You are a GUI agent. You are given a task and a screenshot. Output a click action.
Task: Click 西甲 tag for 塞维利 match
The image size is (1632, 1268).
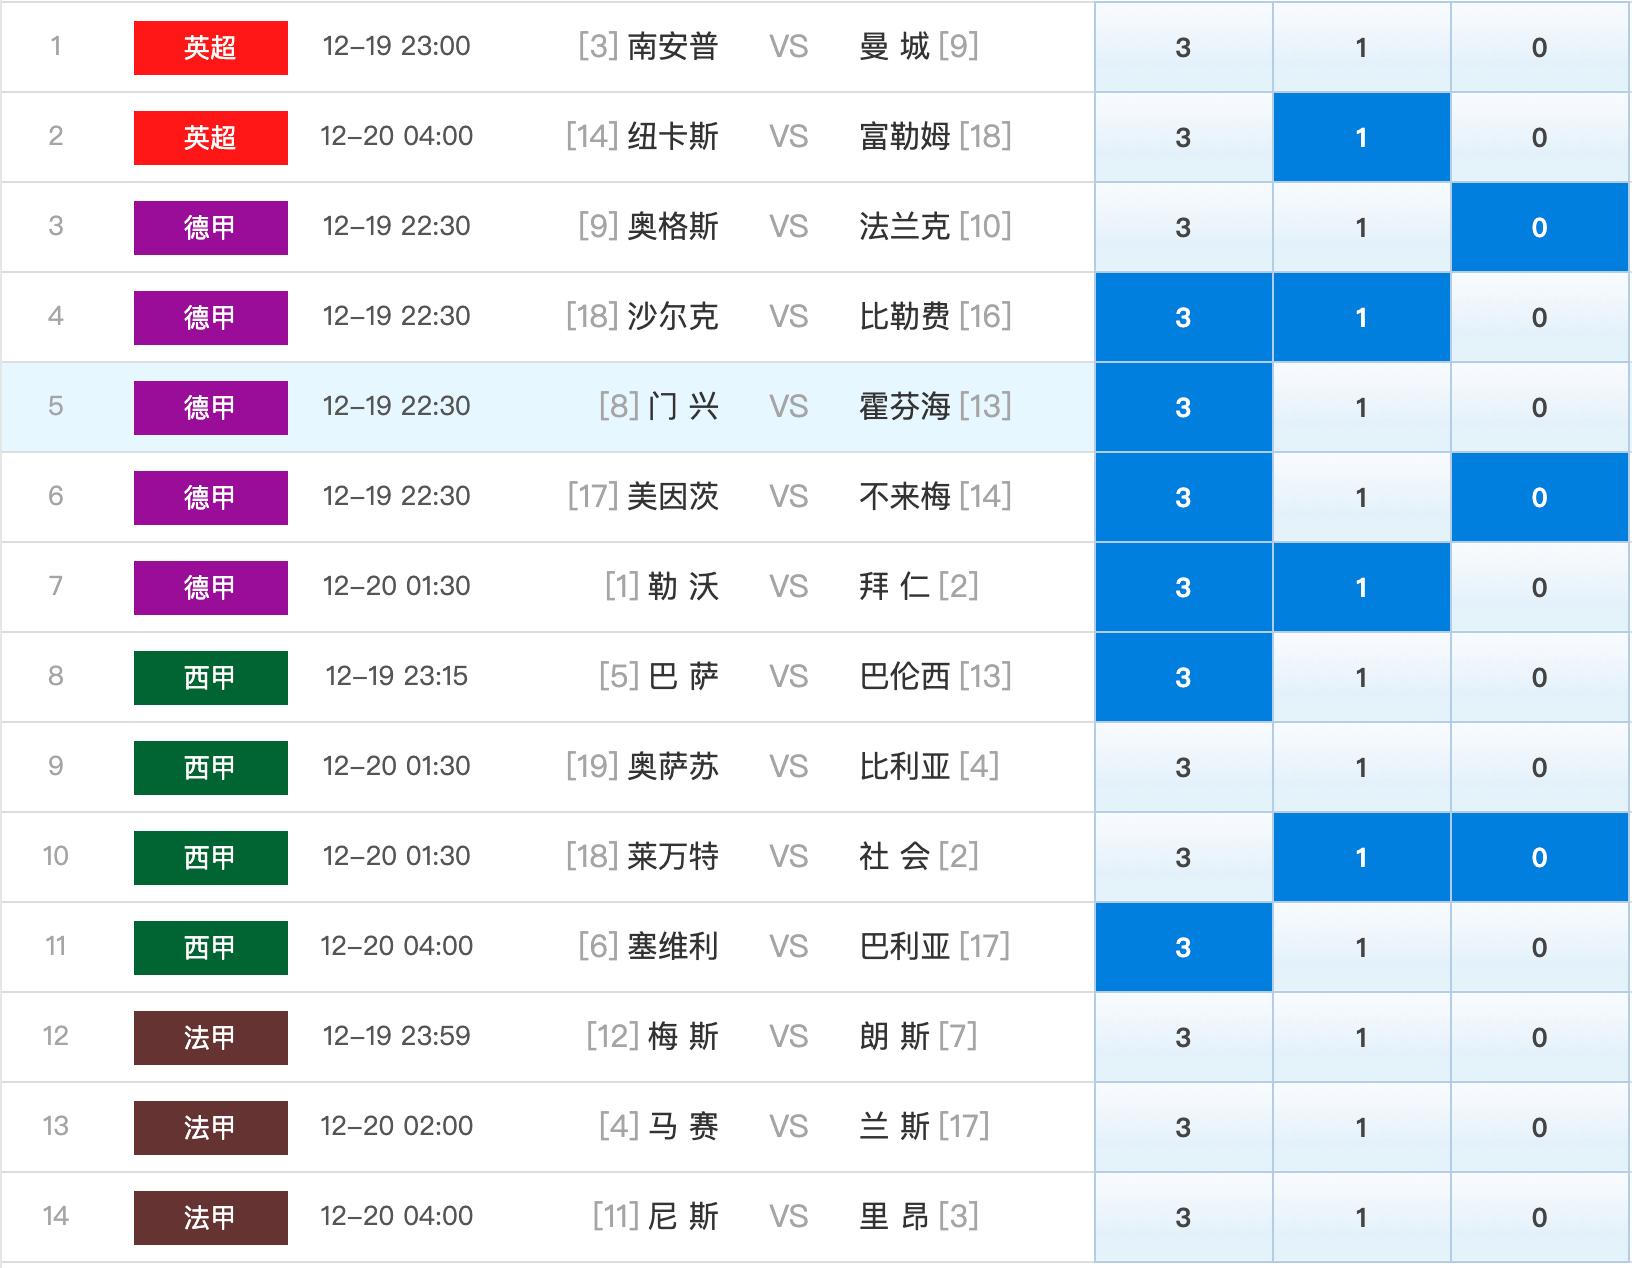[211, 948]
